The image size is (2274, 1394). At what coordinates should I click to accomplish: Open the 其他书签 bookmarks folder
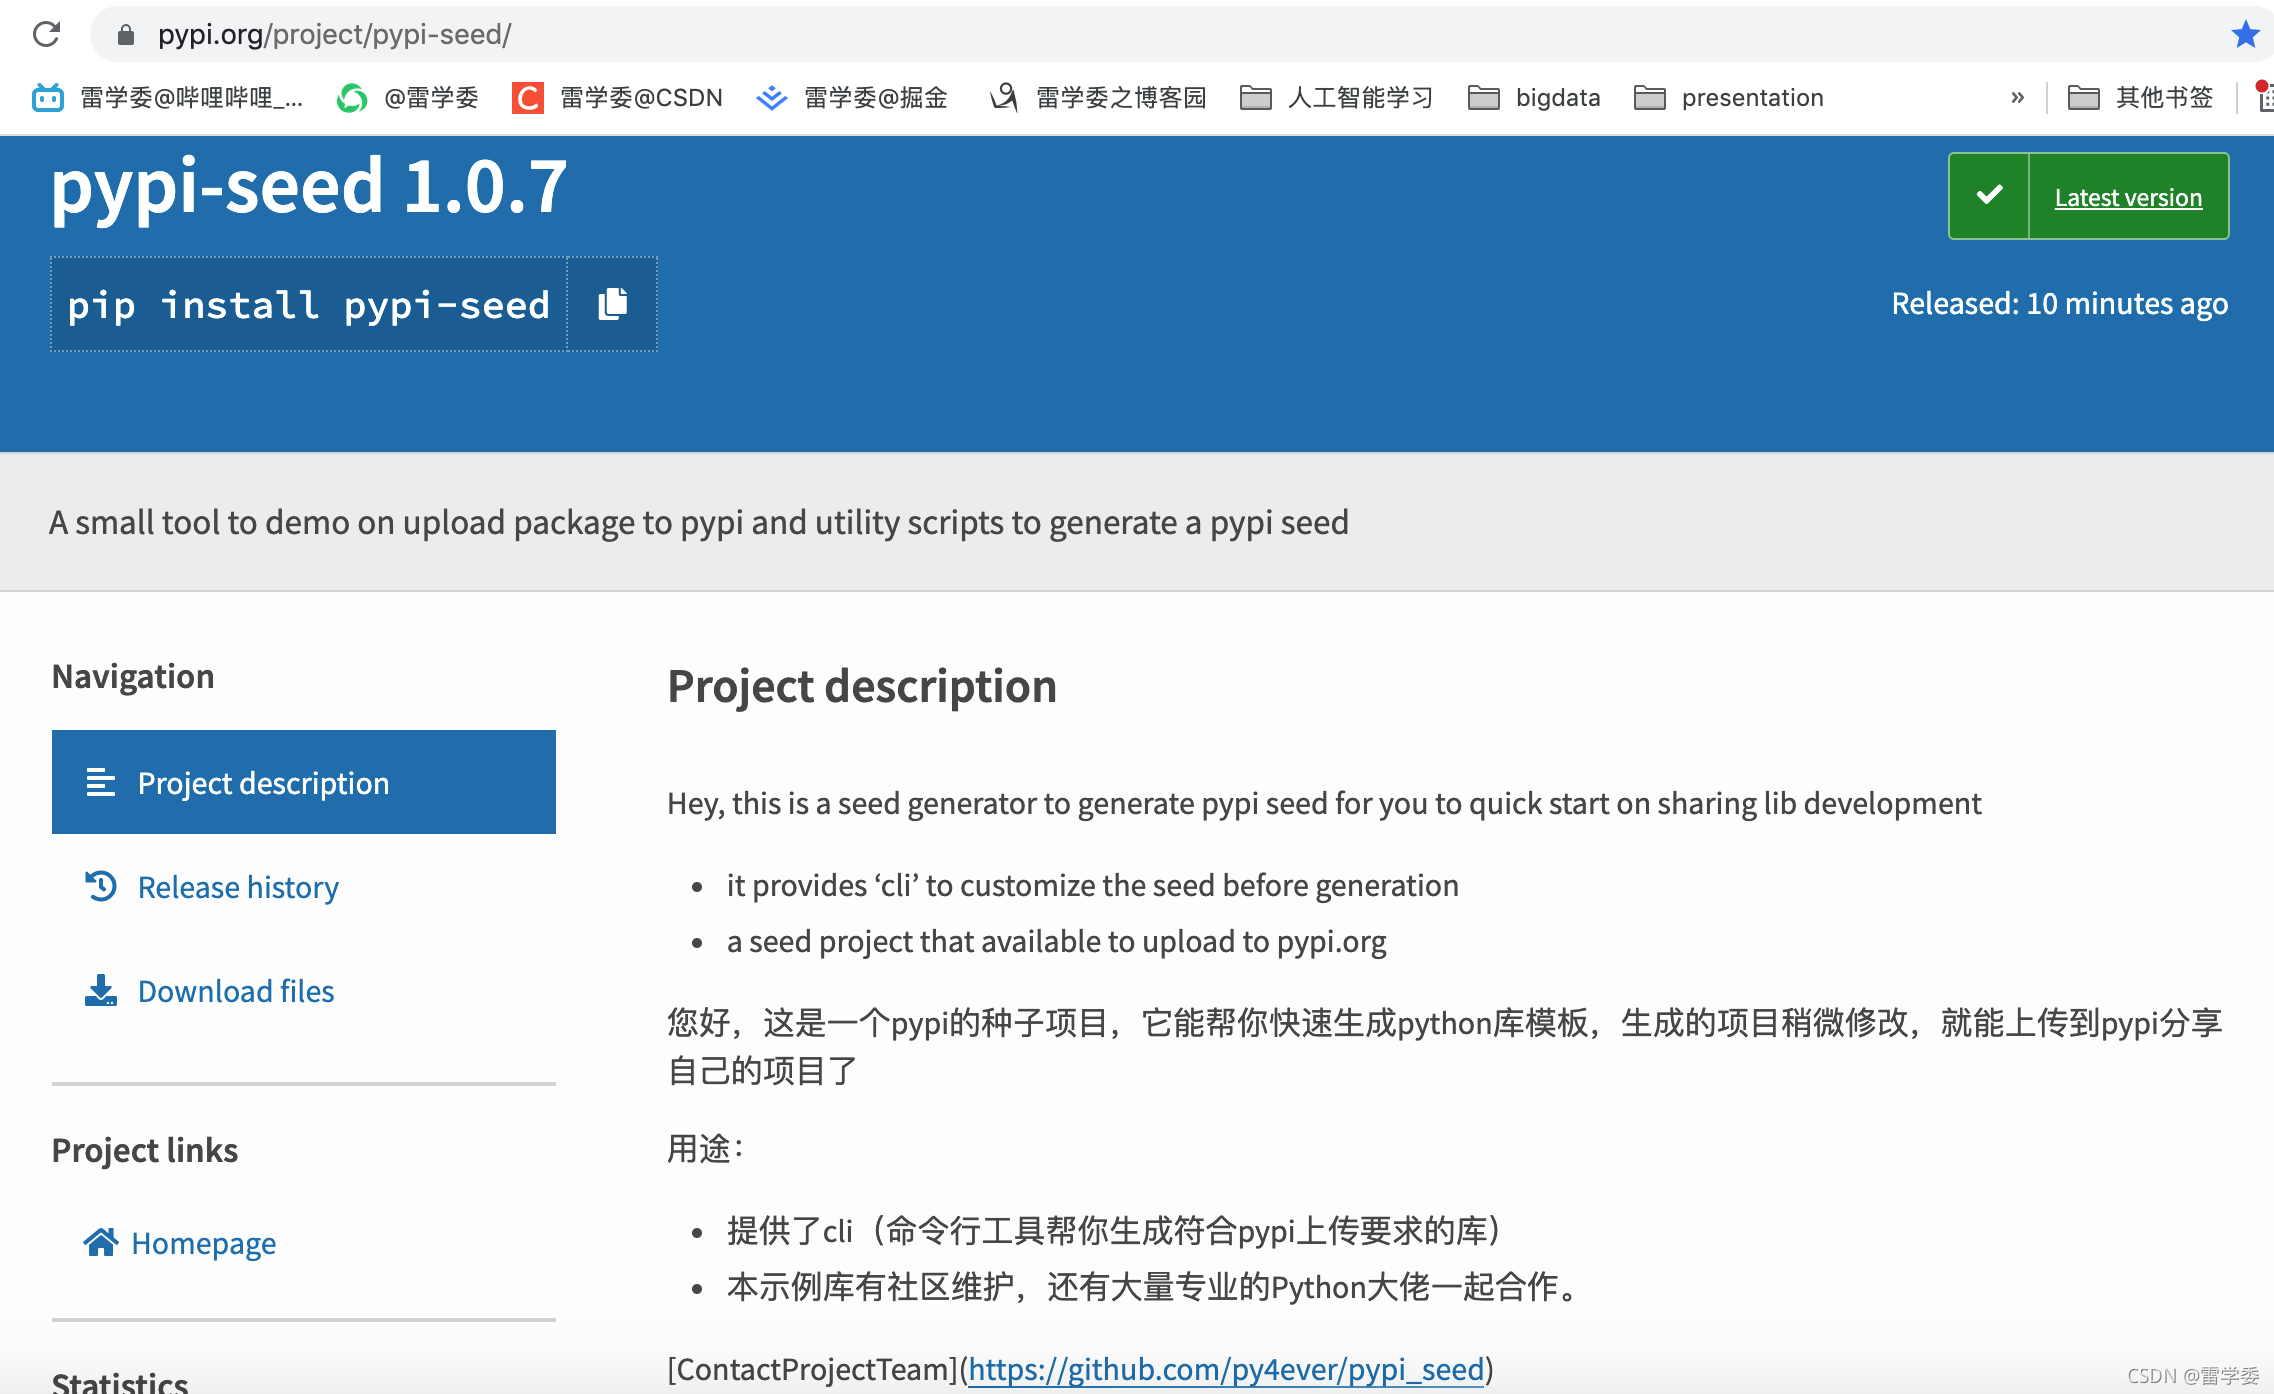2140,97
